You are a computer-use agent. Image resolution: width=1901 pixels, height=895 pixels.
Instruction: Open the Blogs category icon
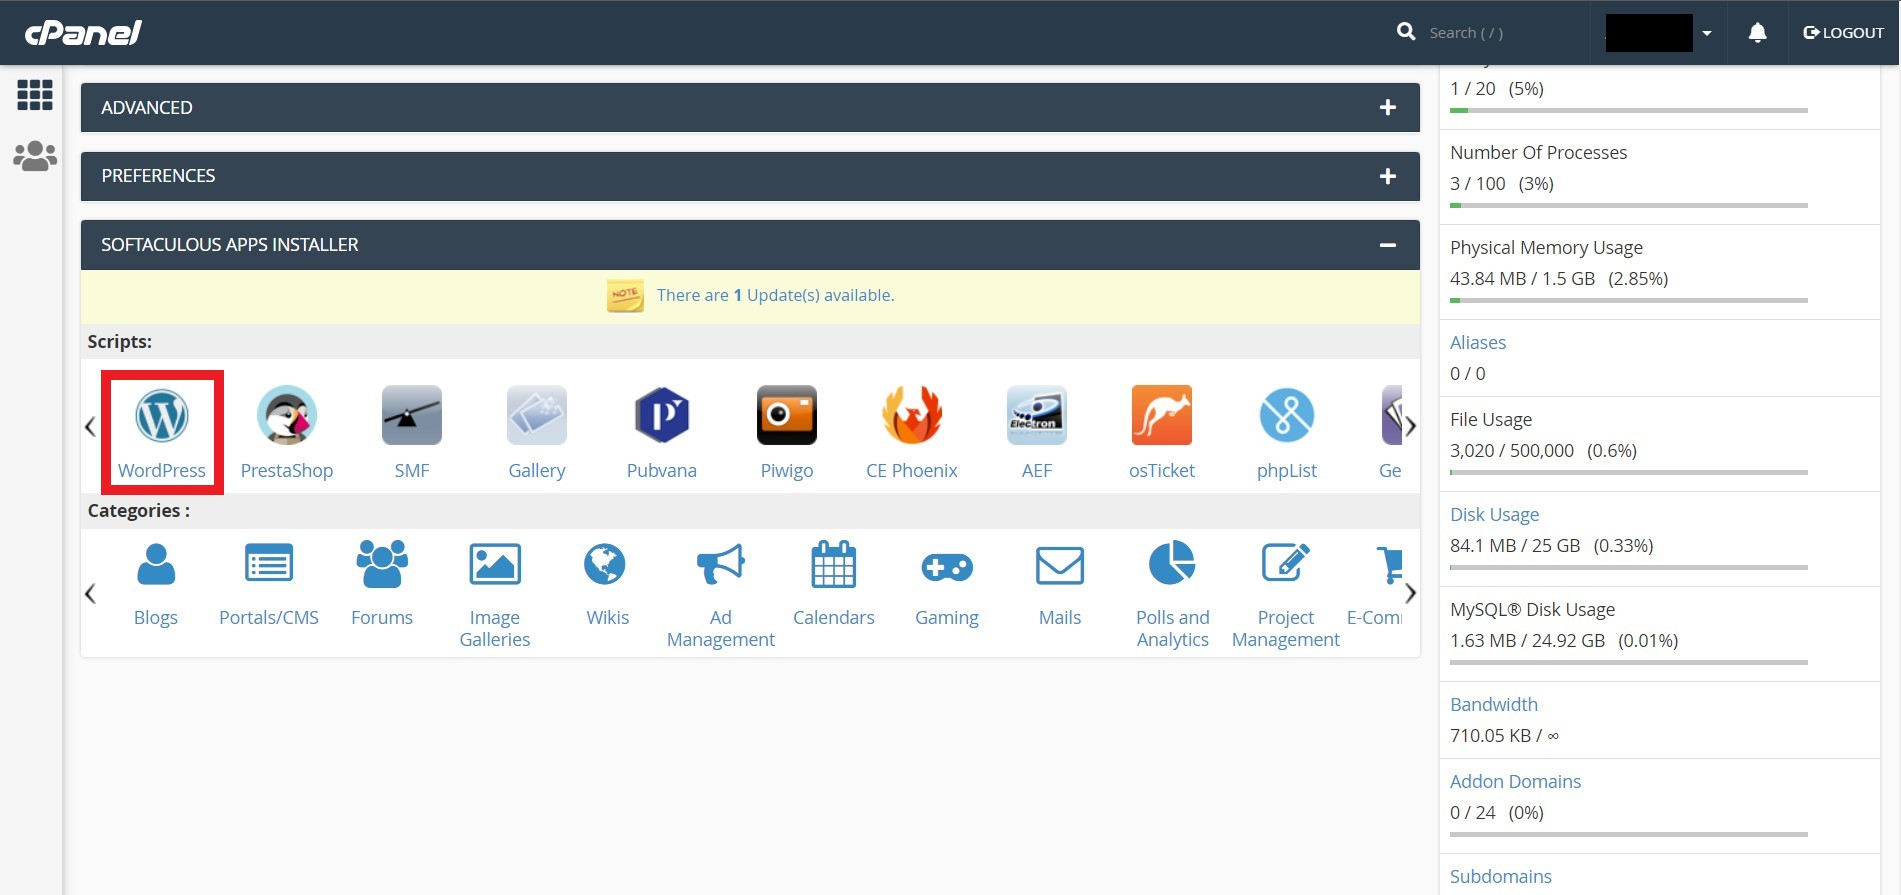click(156, 565)
